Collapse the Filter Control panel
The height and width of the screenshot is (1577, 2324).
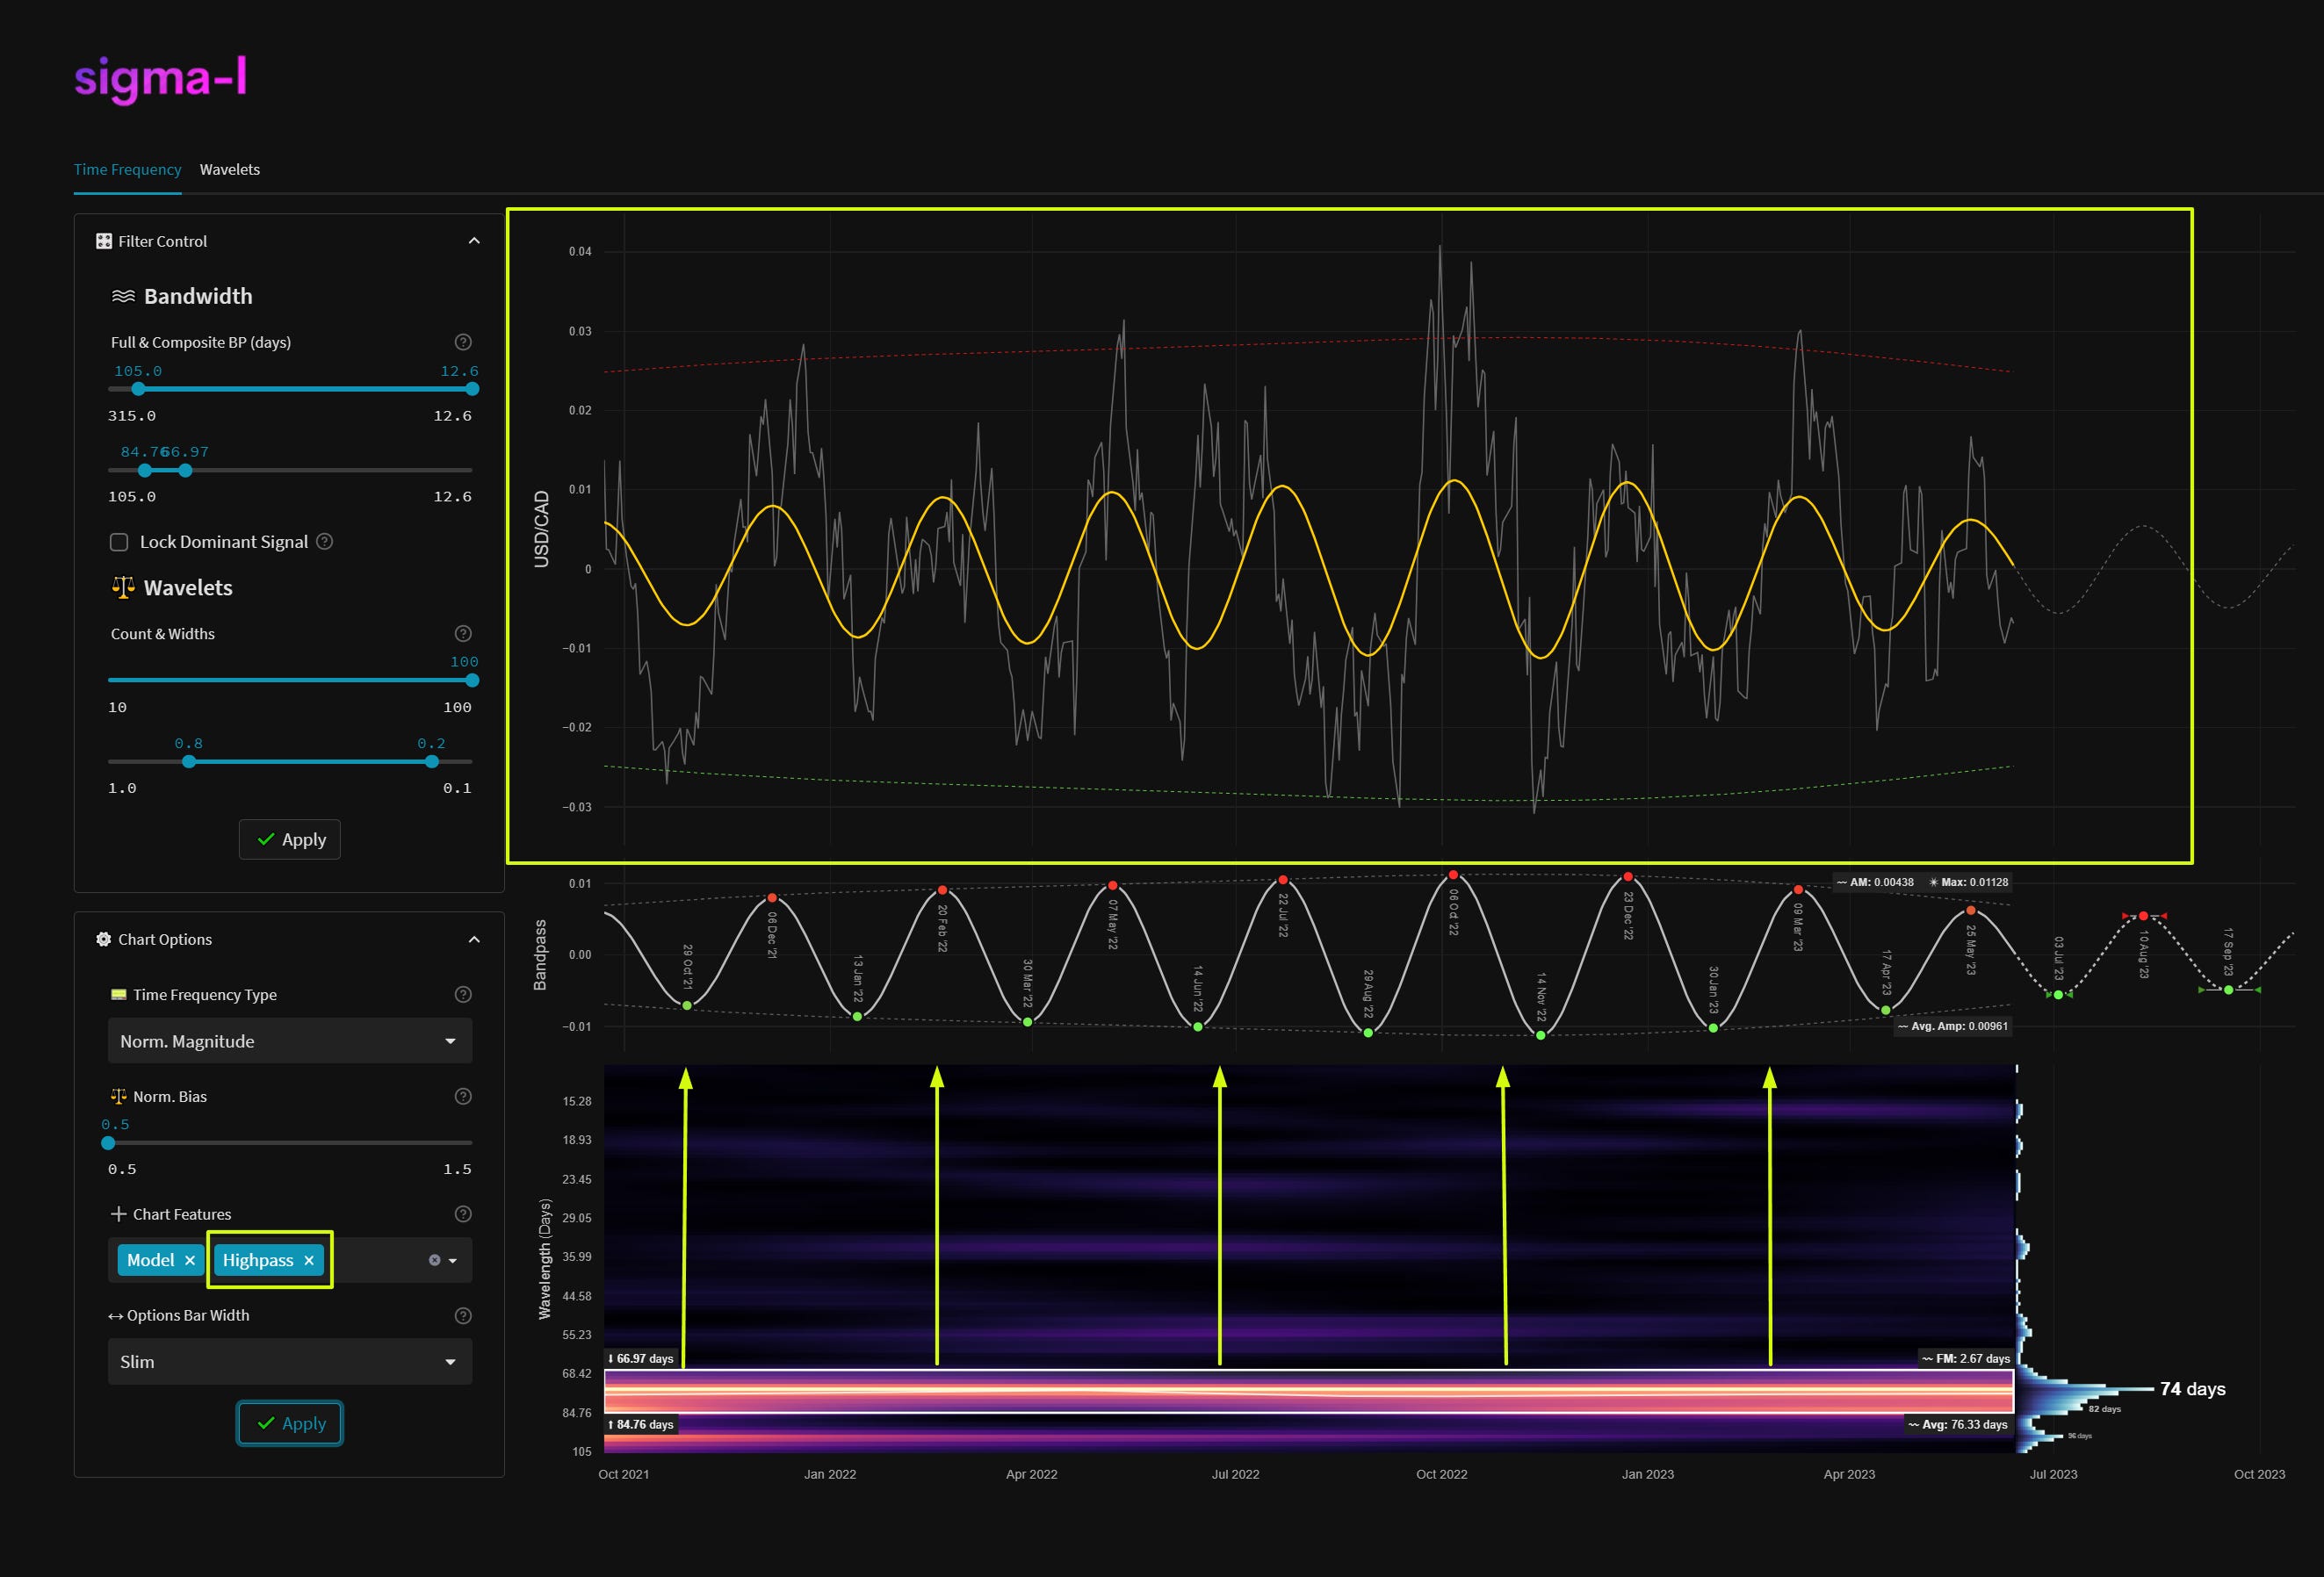click(475, 240)
